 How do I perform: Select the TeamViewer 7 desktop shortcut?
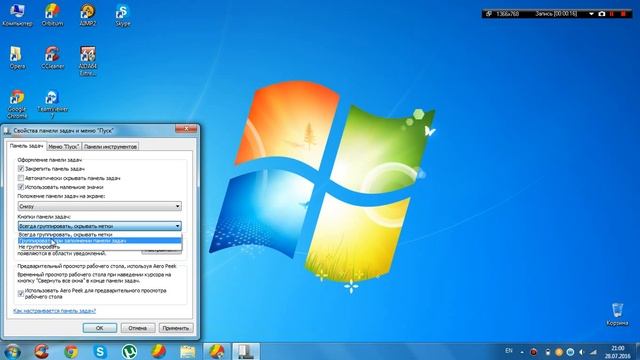coord(52,104)
